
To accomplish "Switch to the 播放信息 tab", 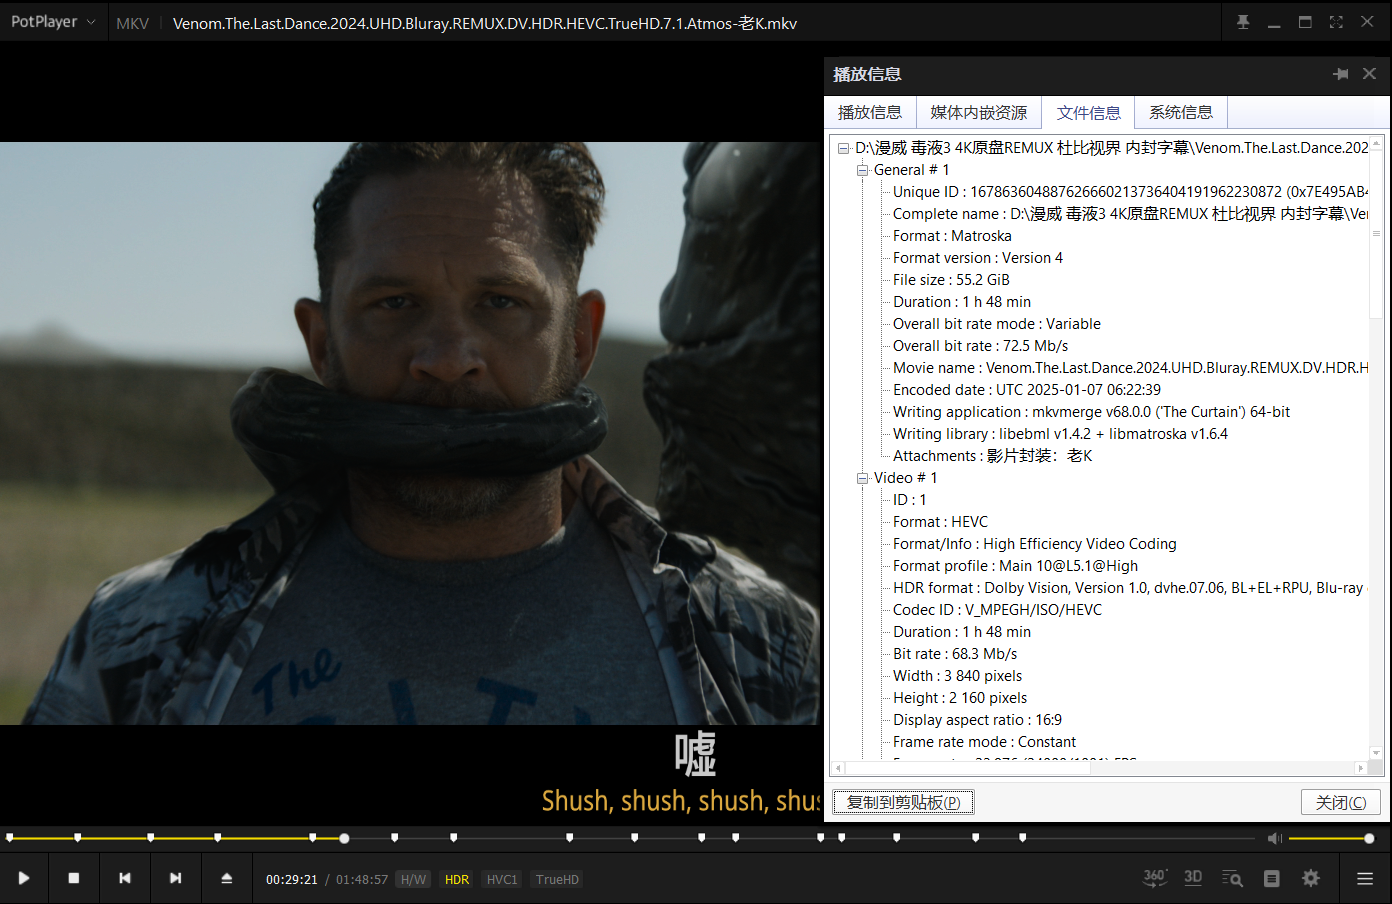I will [x=870, y=112].
